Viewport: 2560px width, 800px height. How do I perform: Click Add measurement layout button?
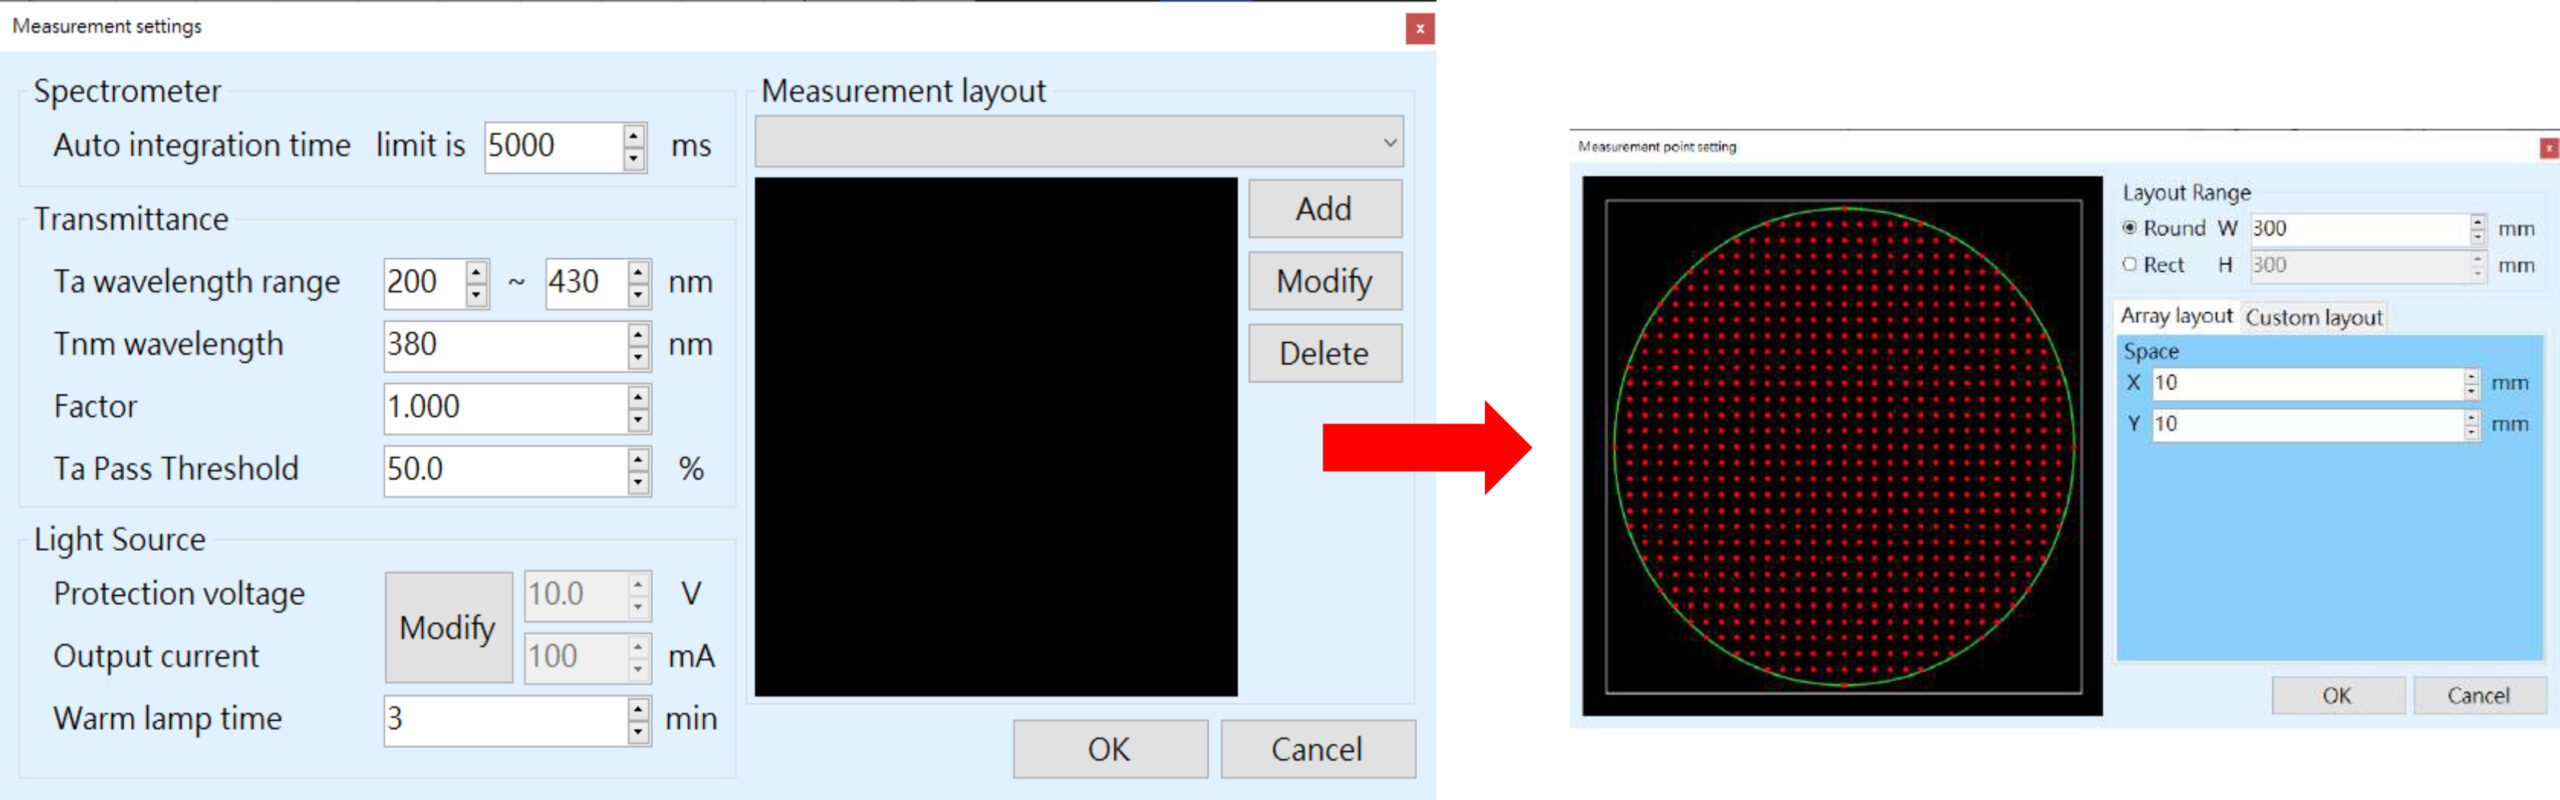tap(1324, 209)
